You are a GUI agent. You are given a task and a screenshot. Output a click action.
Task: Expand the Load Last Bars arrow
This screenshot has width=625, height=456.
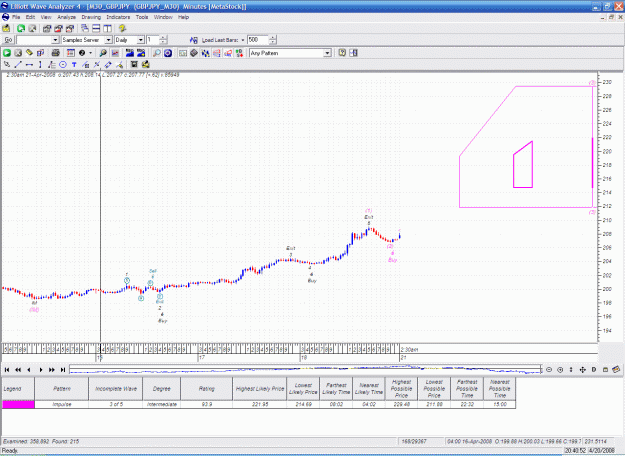point(243,40)
